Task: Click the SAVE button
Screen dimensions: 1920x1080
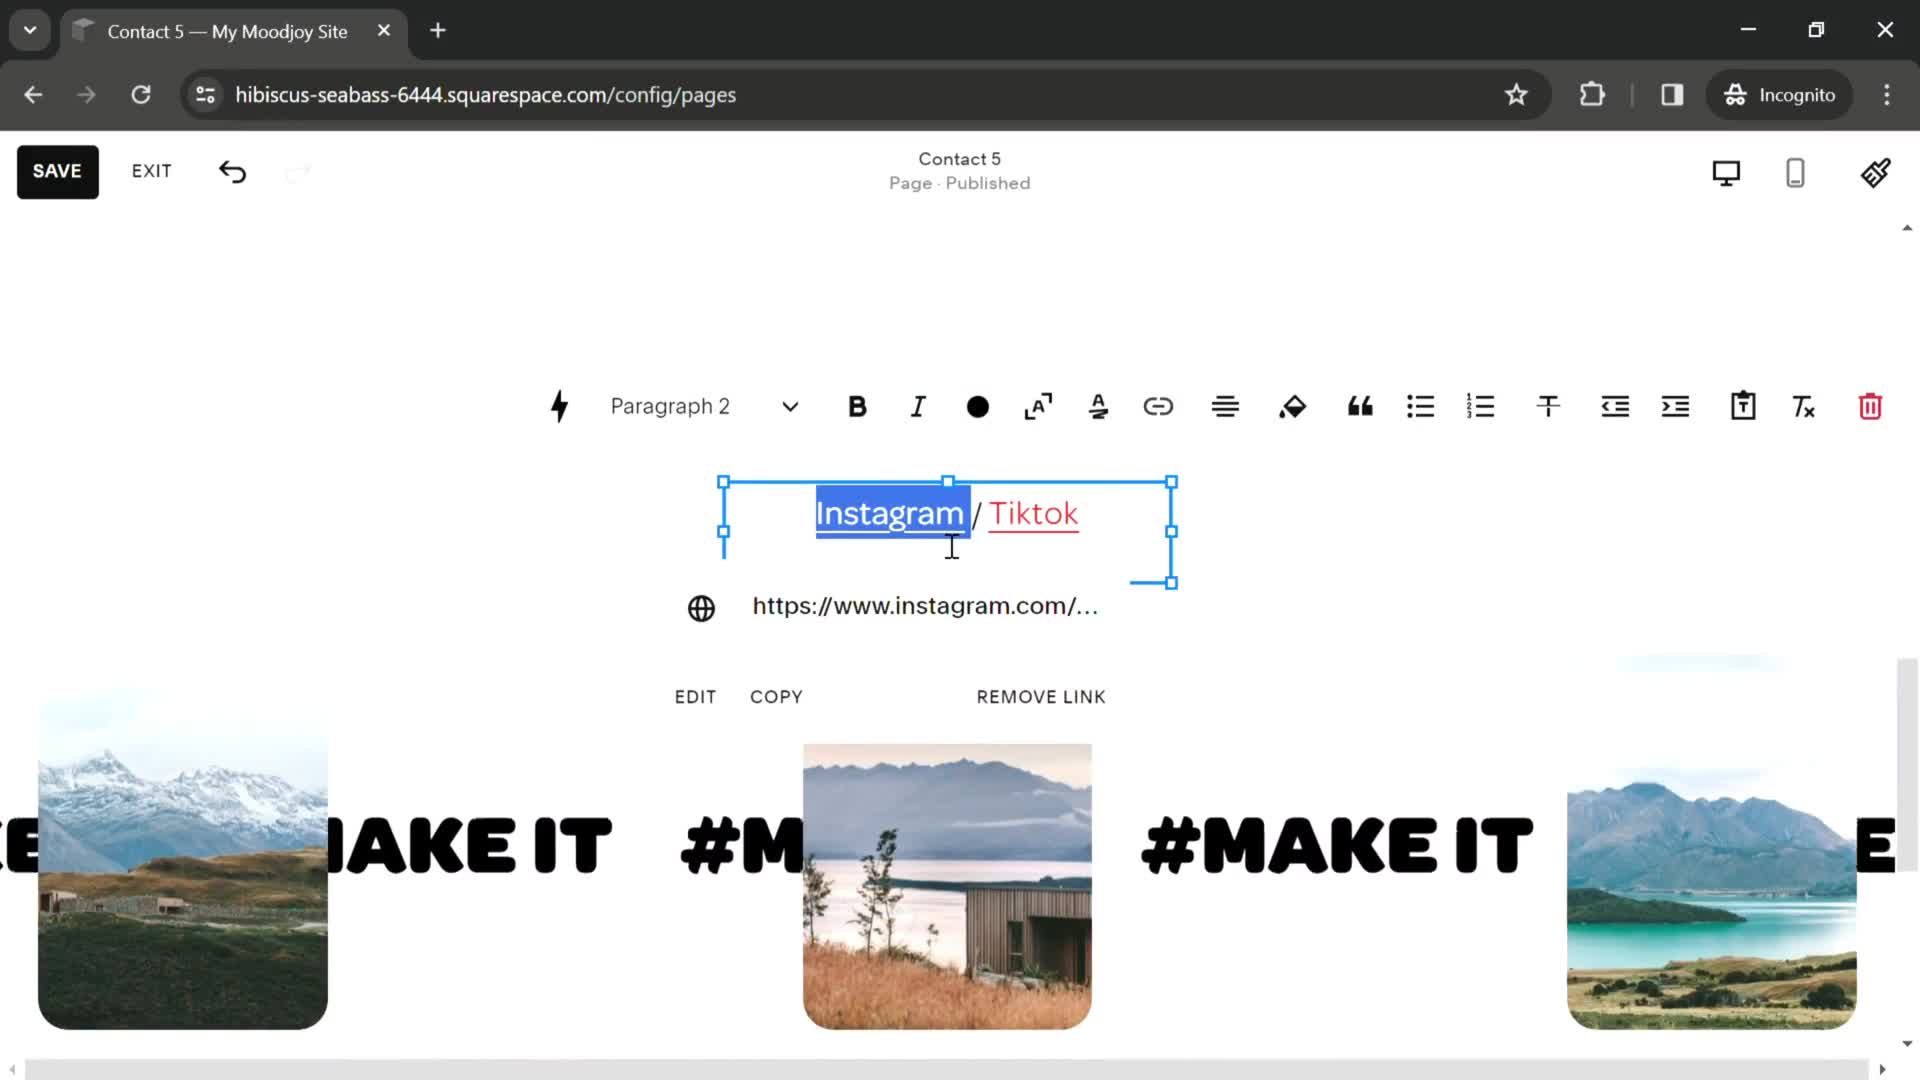Action: pos(57,171)
